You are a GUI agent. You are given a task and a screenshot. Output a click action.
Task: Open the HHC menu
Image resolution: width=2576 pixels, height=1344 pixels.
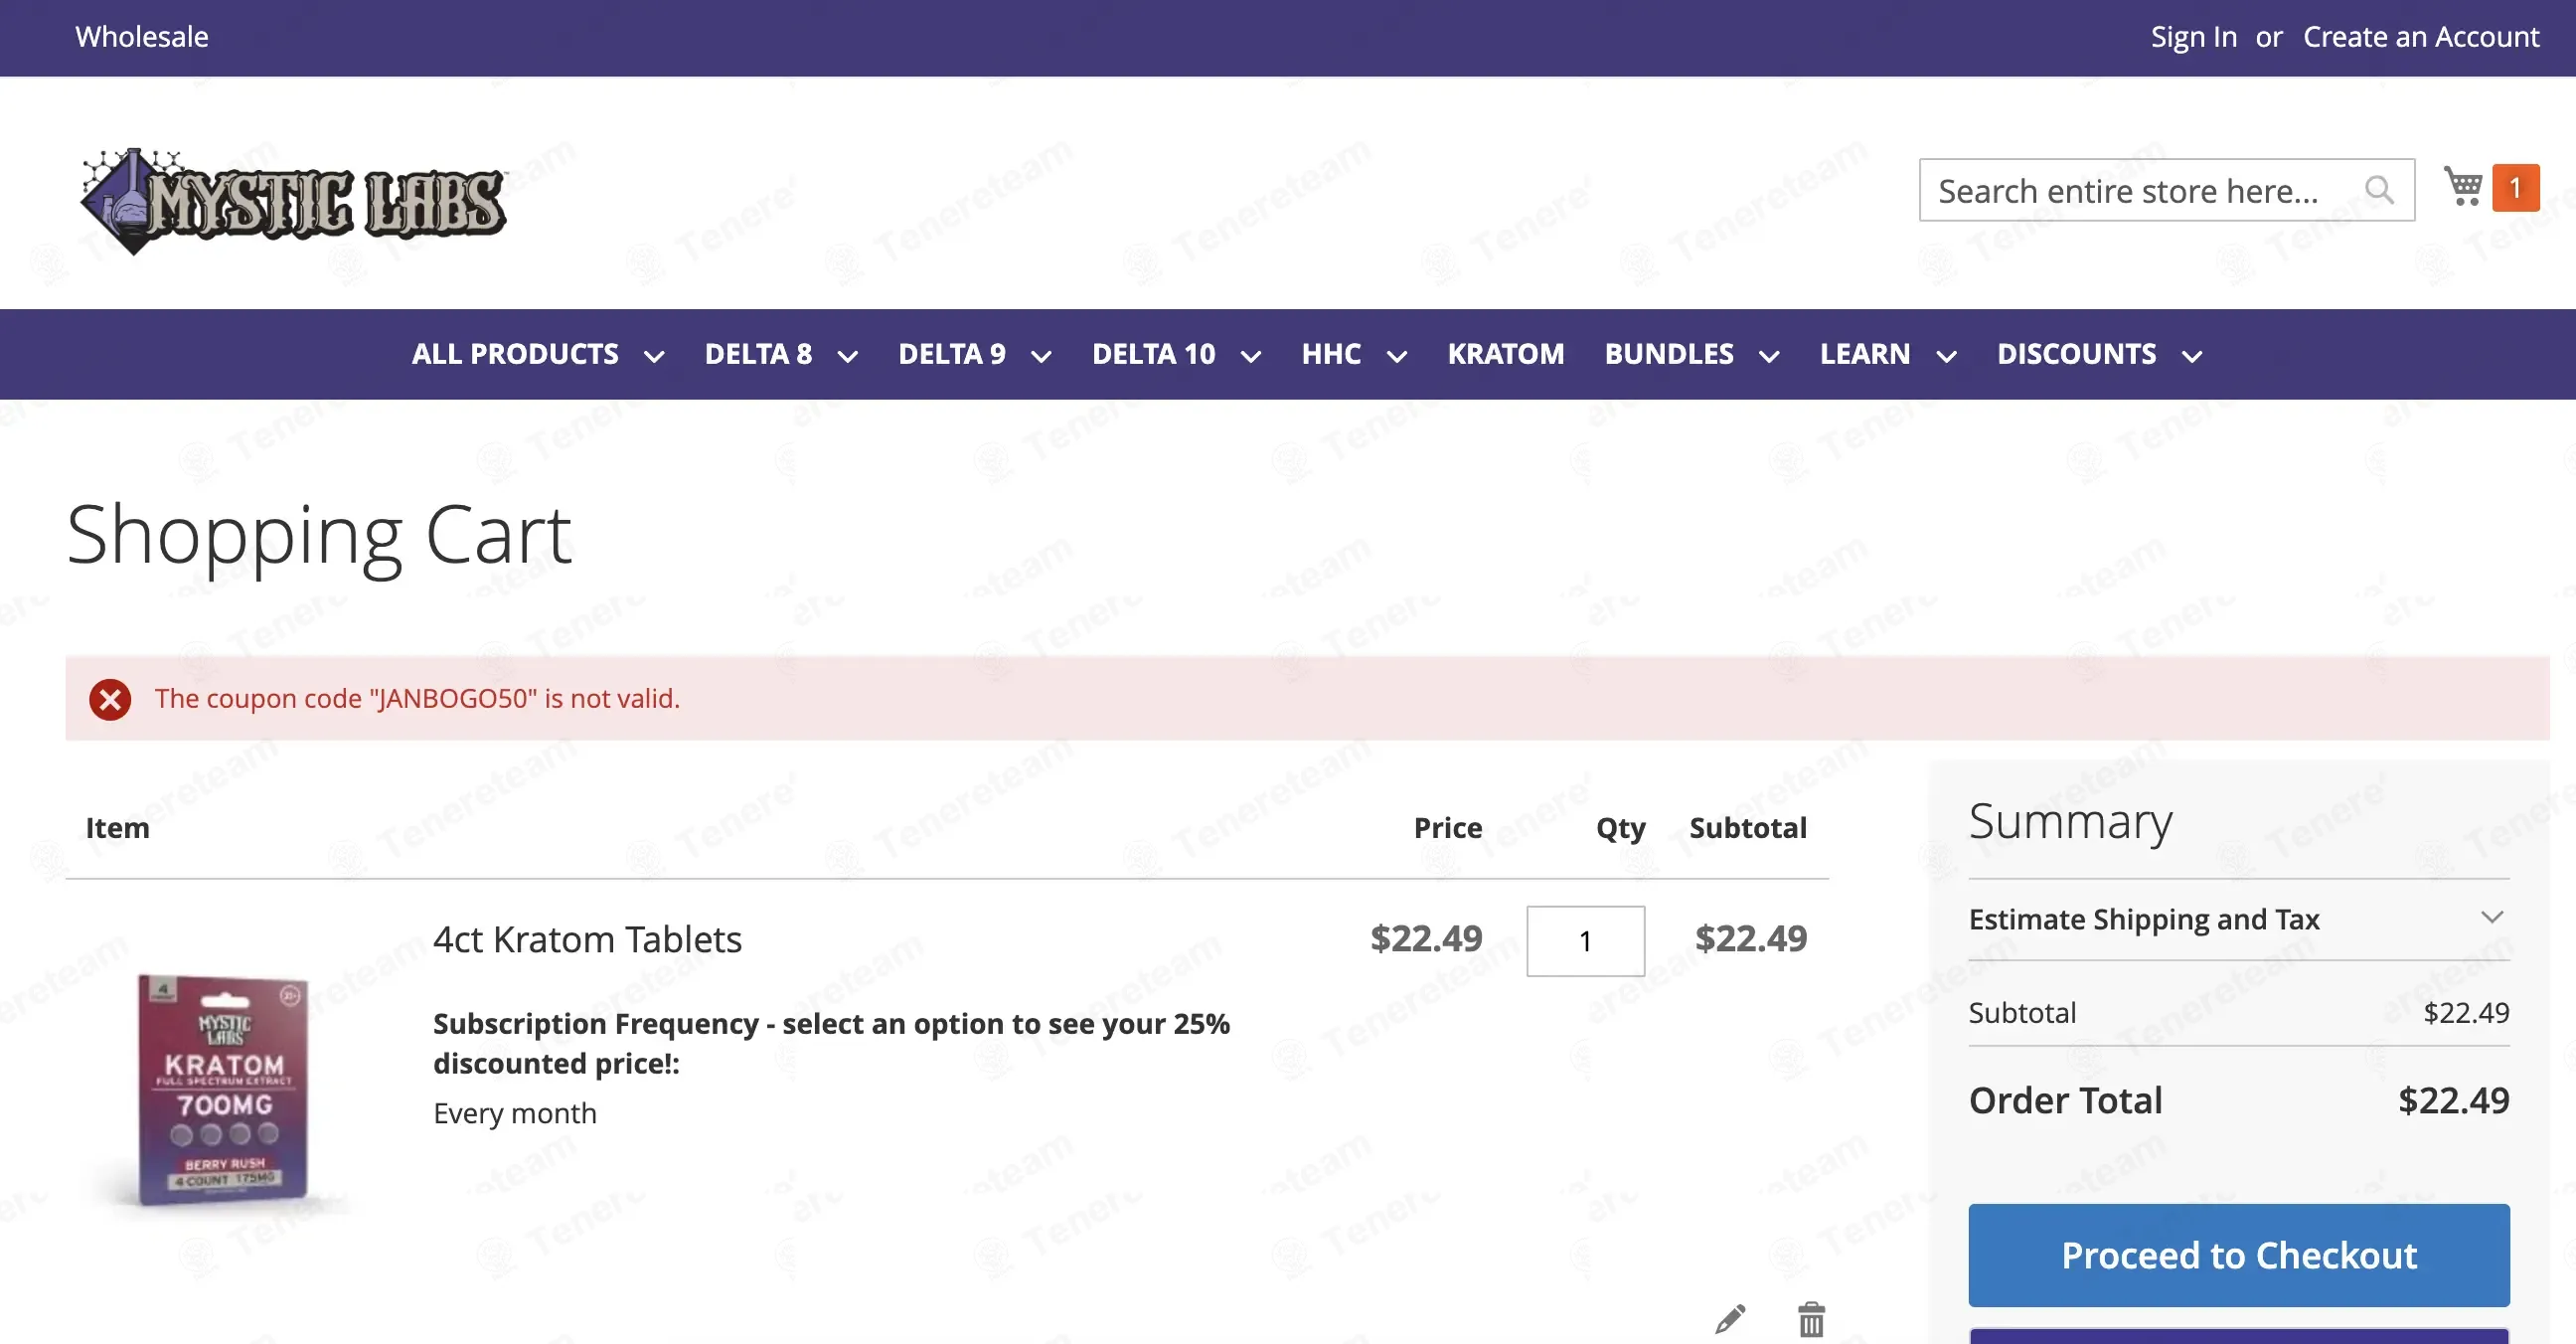[1331, 354]
